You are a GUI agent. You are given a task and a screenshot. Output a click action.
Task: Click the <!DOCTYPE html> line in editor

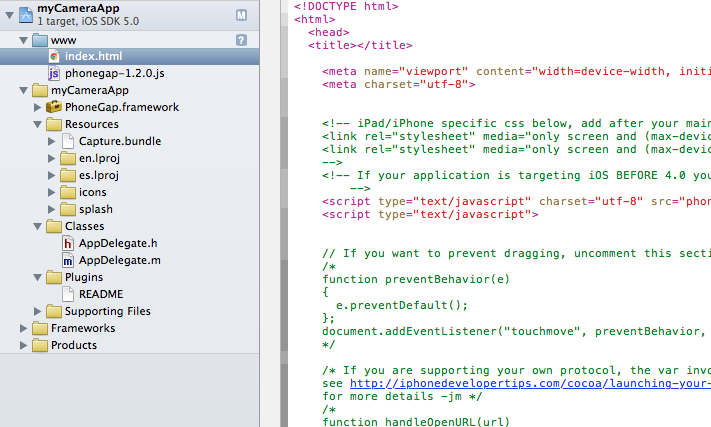(x=346, y=6)
